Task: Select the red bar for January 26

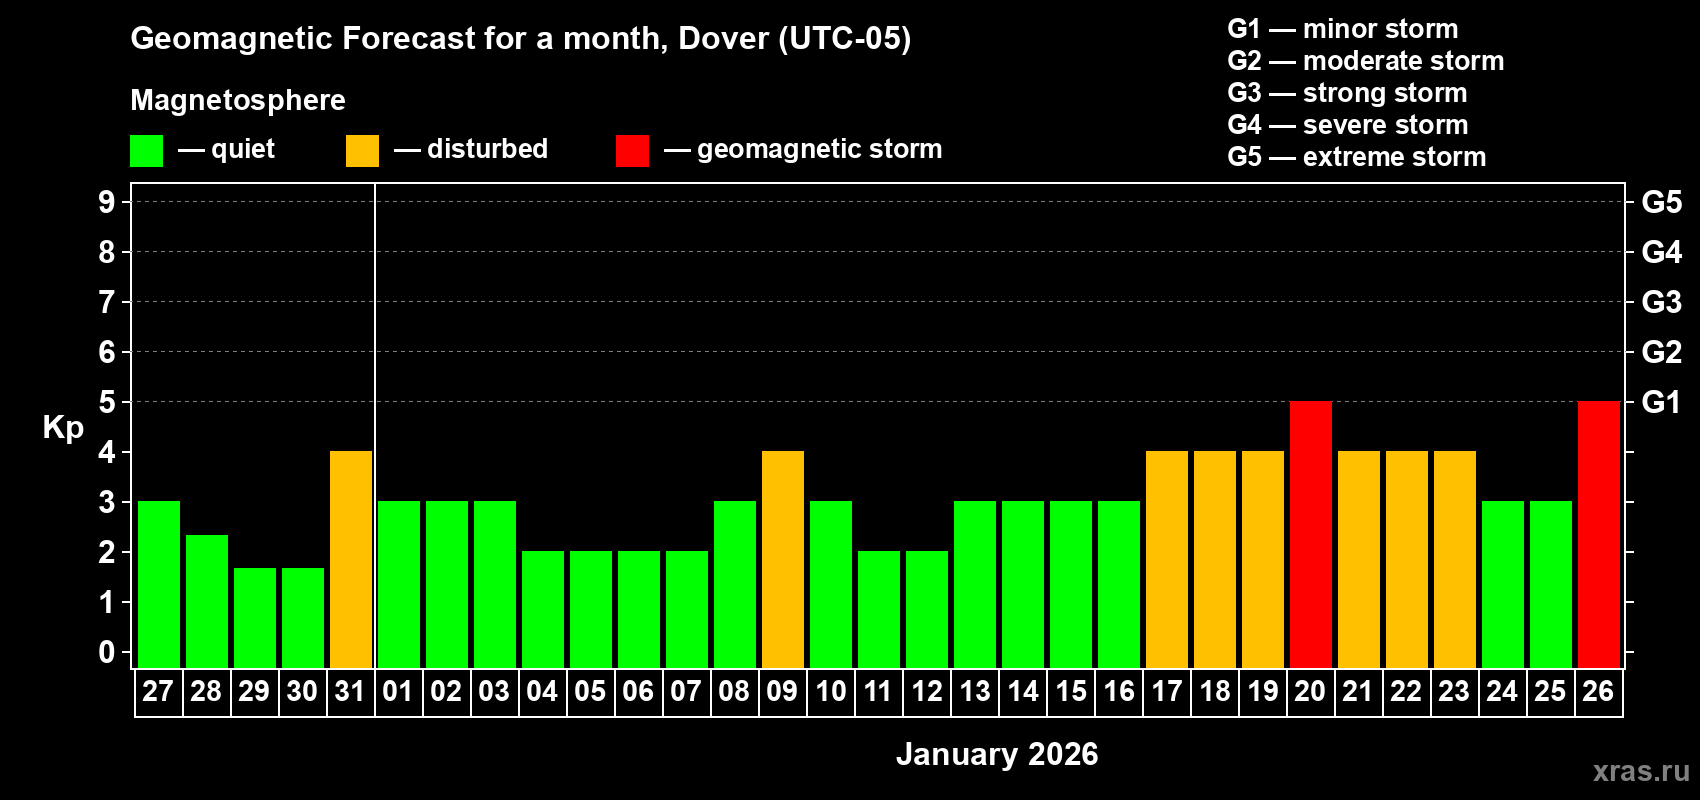Action: (x=1599, y=534)
